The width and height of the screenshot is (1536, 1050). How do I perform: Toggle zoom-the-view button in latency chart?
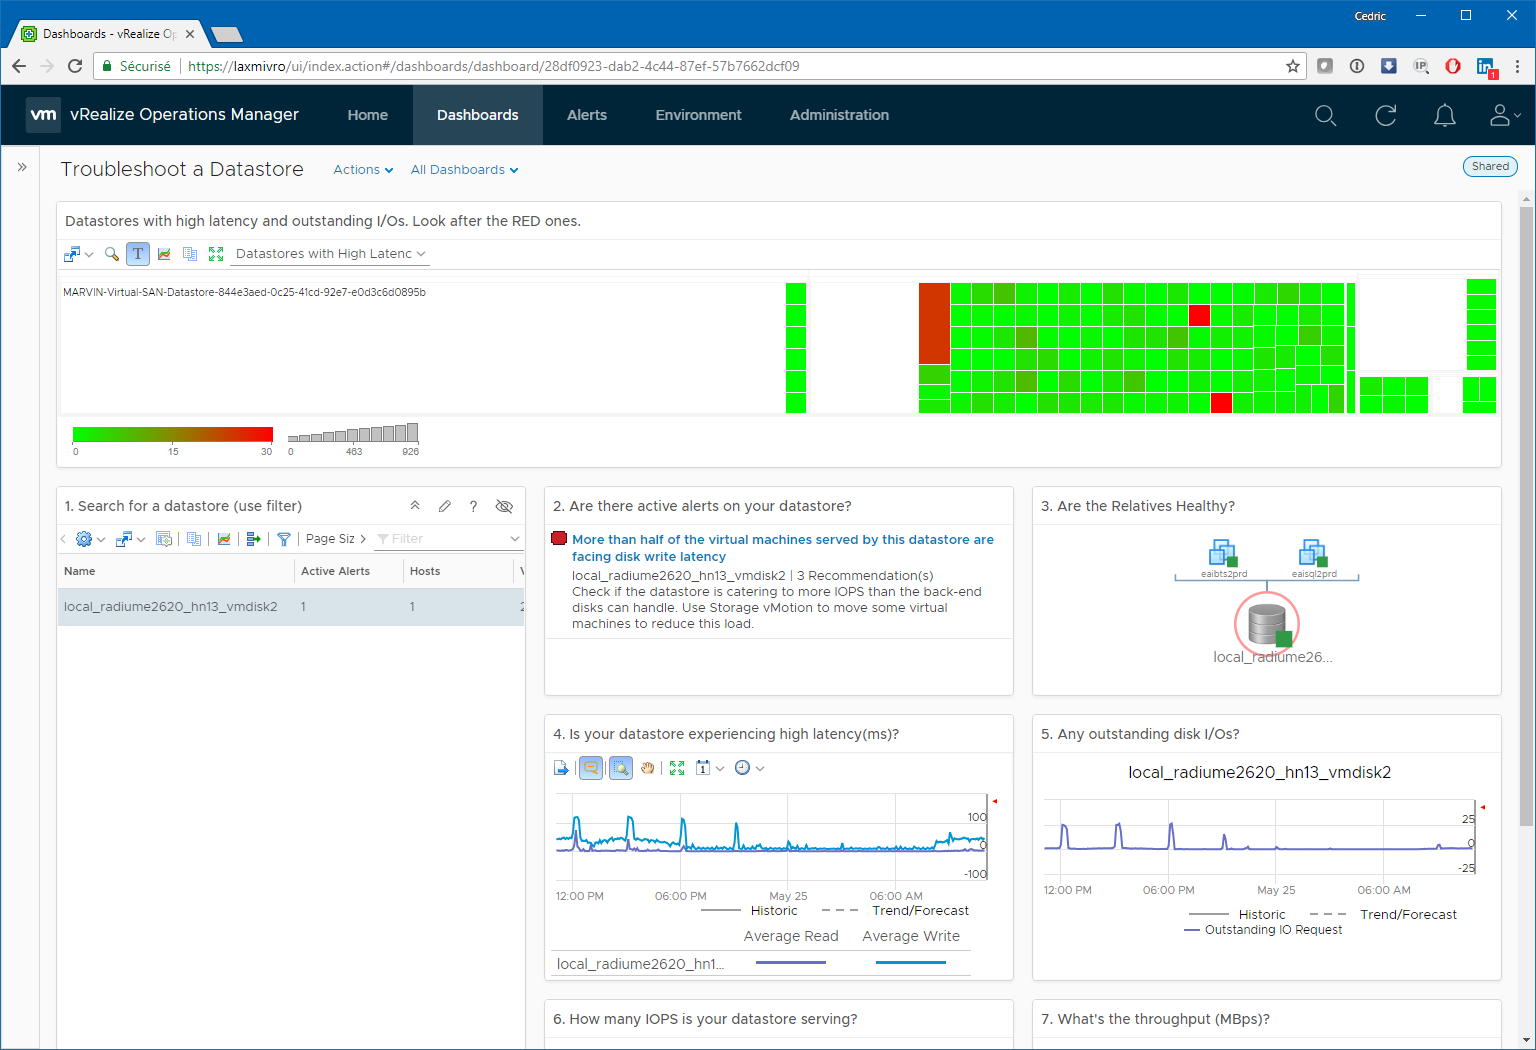pos(621,768)
